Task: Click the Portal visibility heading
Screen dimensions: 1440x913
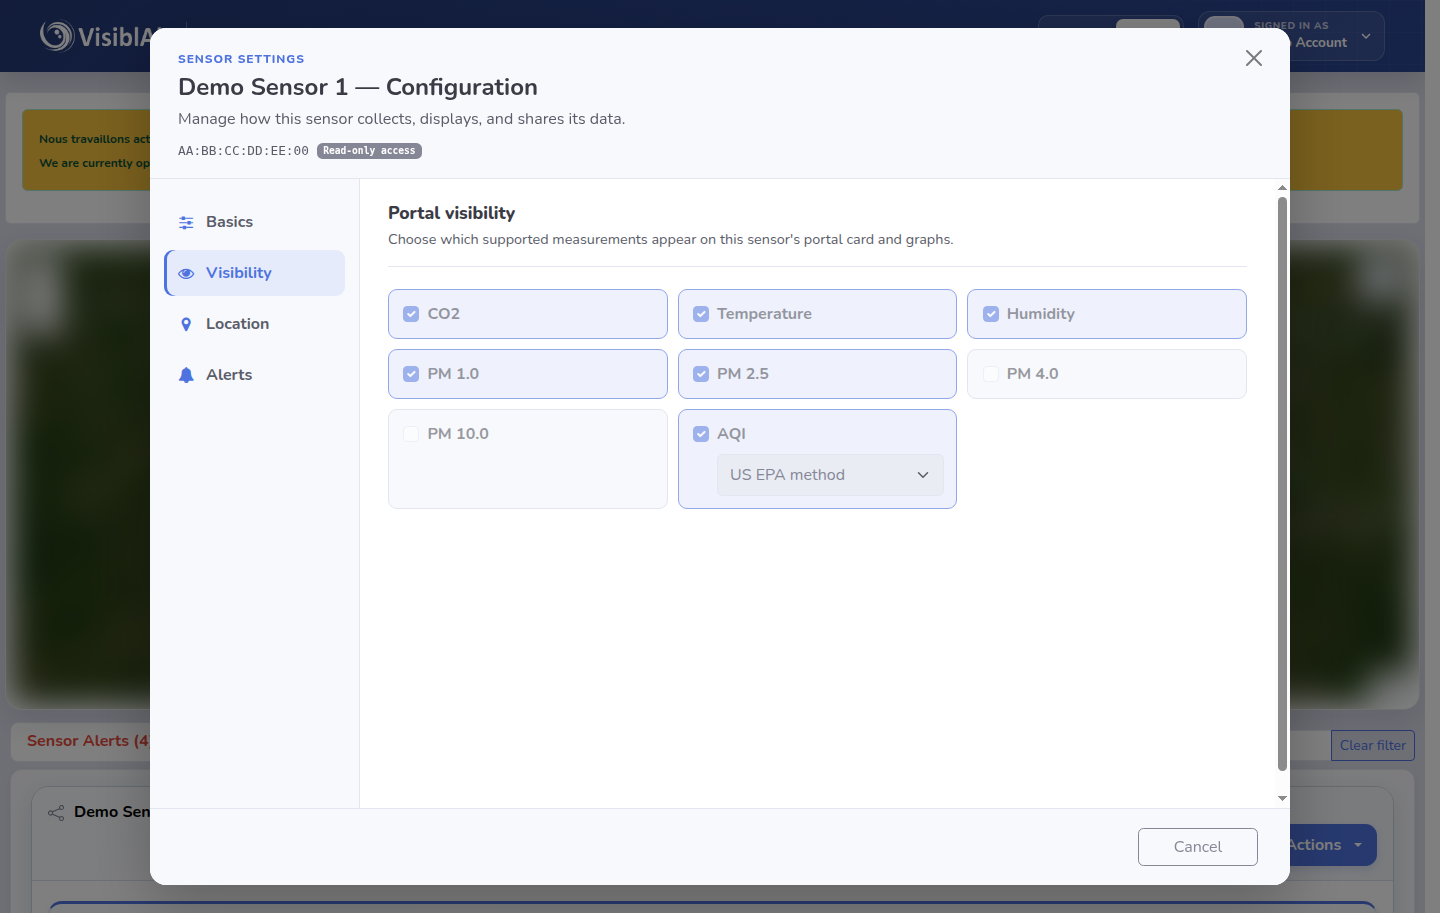Action: [451, 213]
